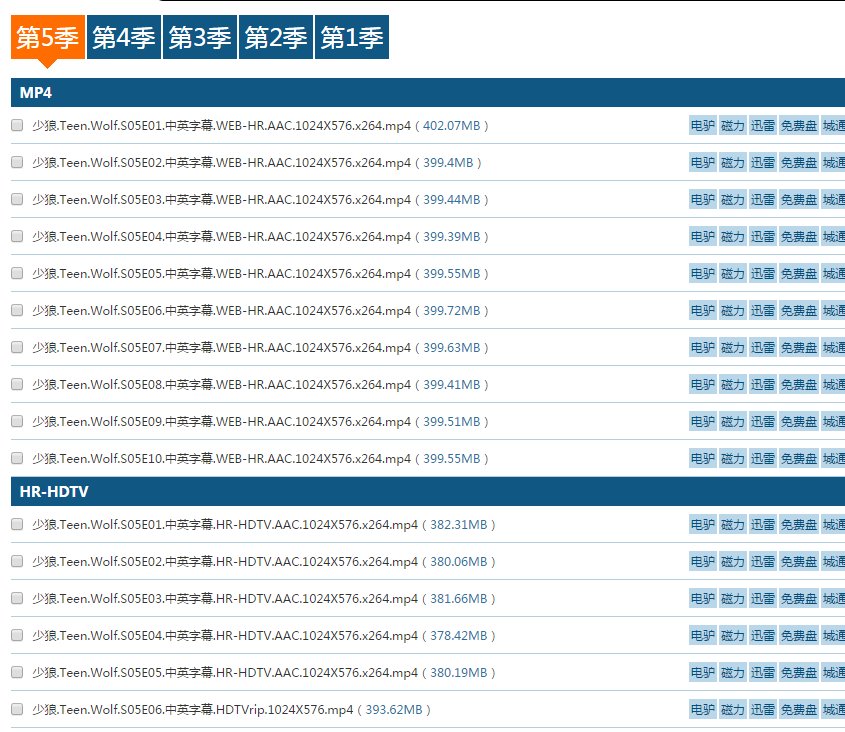This screenshot has height=732, width=845.
Task: Click 城通 for the S05E09 WEB-HR episode
Action: click(x=833, y=422)
